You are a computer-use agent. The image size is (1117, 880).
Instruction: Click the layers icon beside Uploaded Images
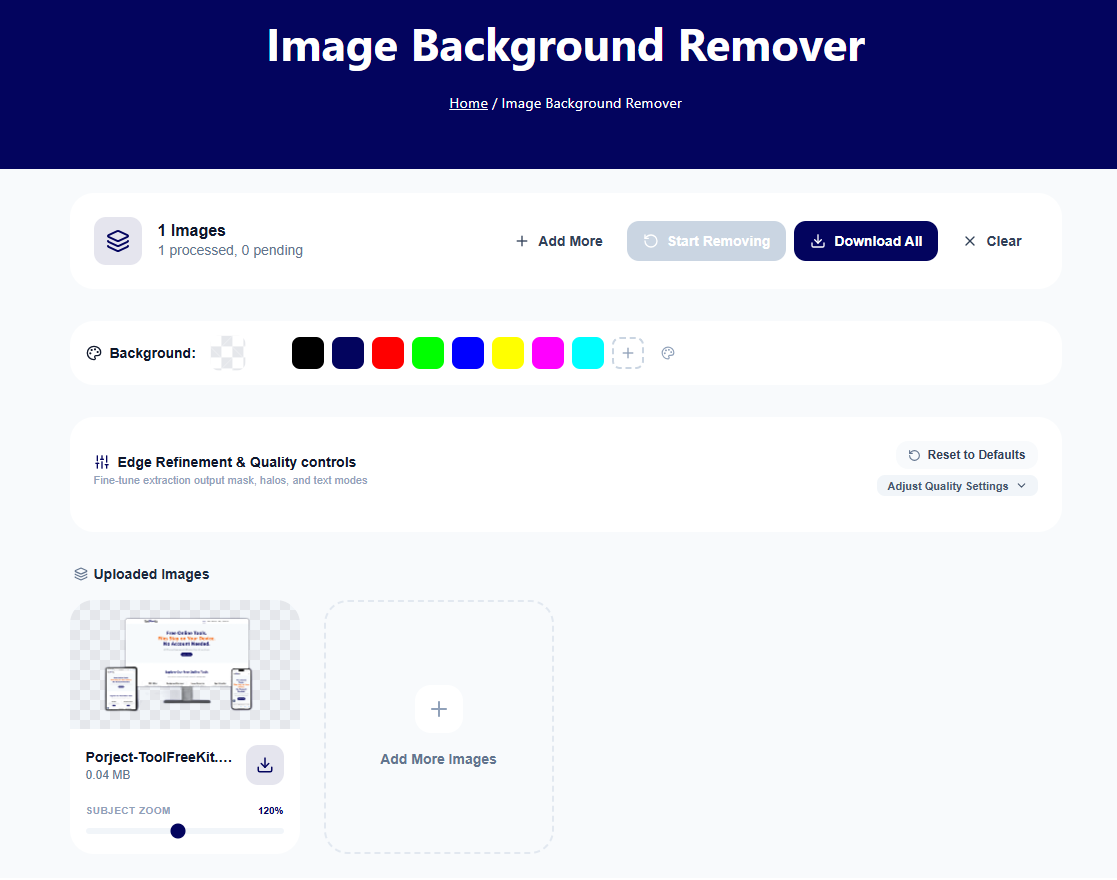(81, 574)
